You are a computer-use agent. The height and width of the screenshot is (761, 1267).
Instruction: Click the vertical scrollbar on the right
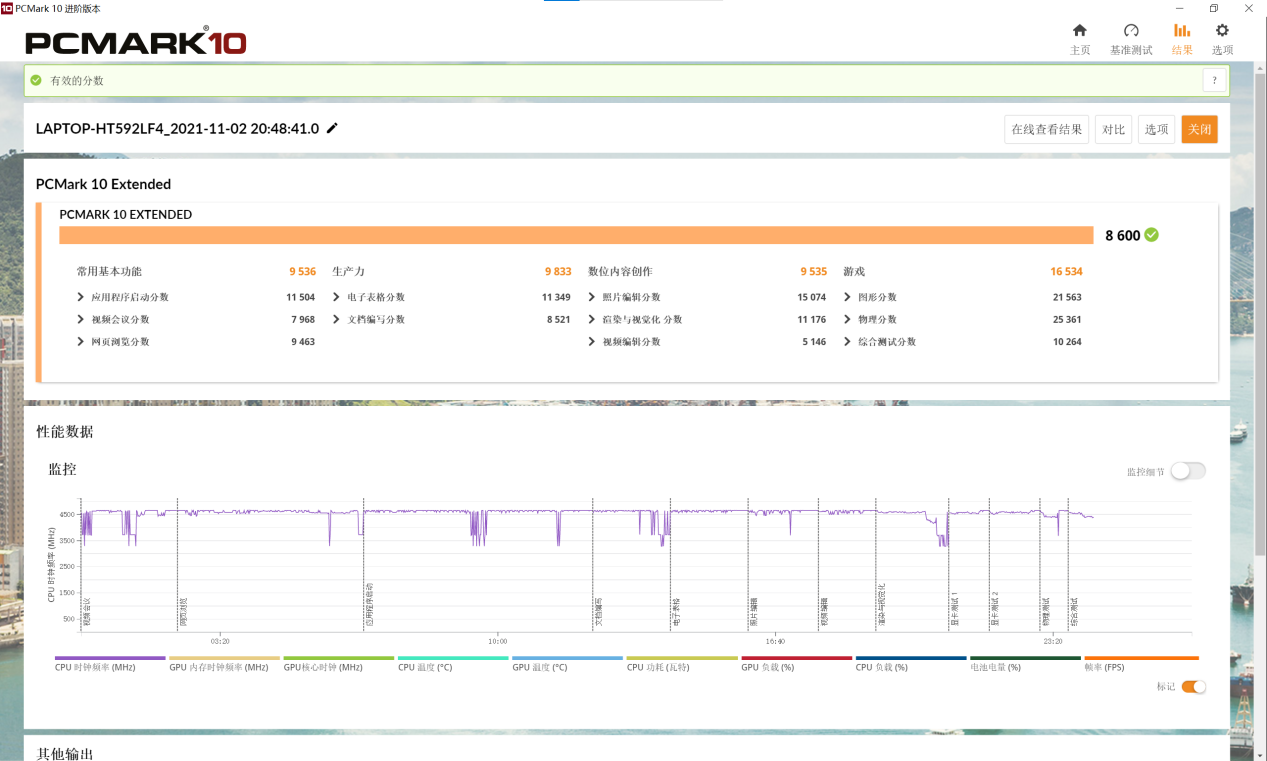pyautogui.click(x=1260, y=300)
